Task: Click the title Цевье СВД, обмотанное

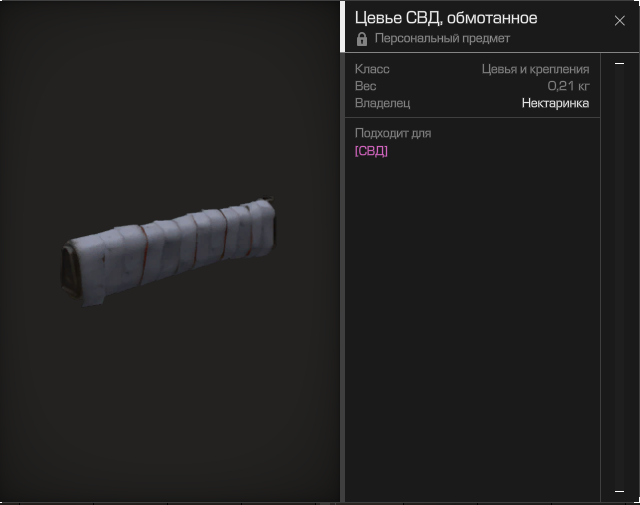Action: (x=446, y=18)
